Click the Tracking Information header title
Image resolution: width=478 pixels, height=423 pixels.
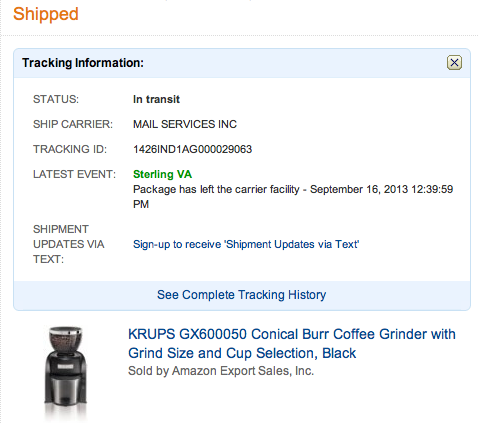coord(83,63)
